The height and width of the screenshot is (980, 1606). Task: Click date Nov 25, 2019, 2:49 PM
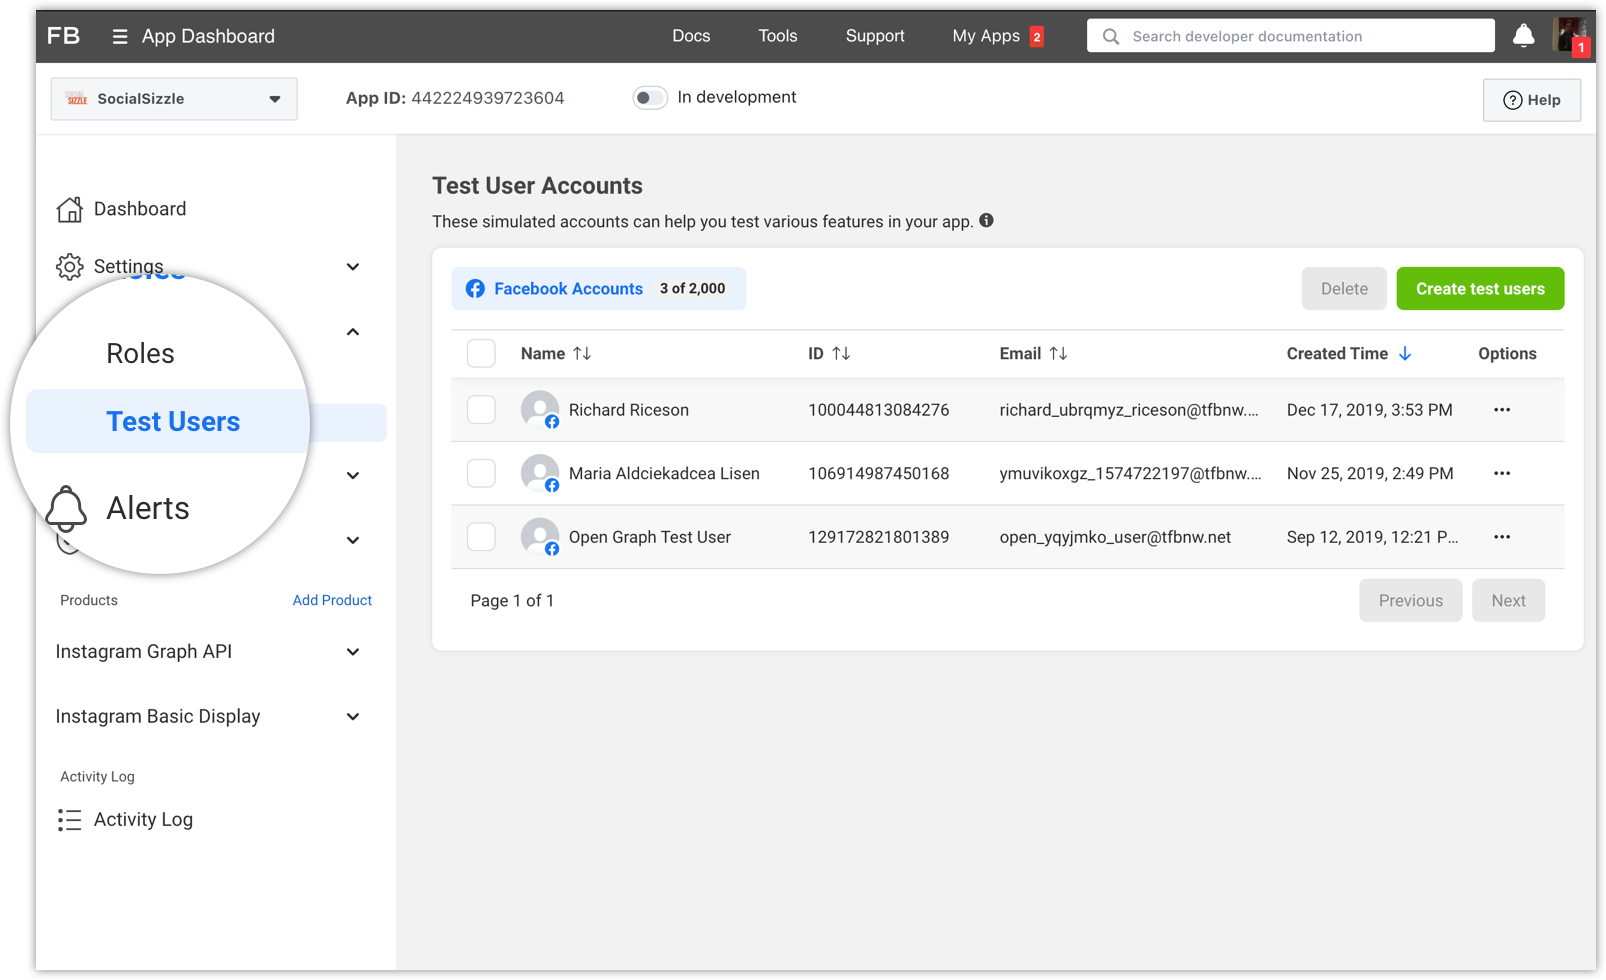click(1370, 473)
